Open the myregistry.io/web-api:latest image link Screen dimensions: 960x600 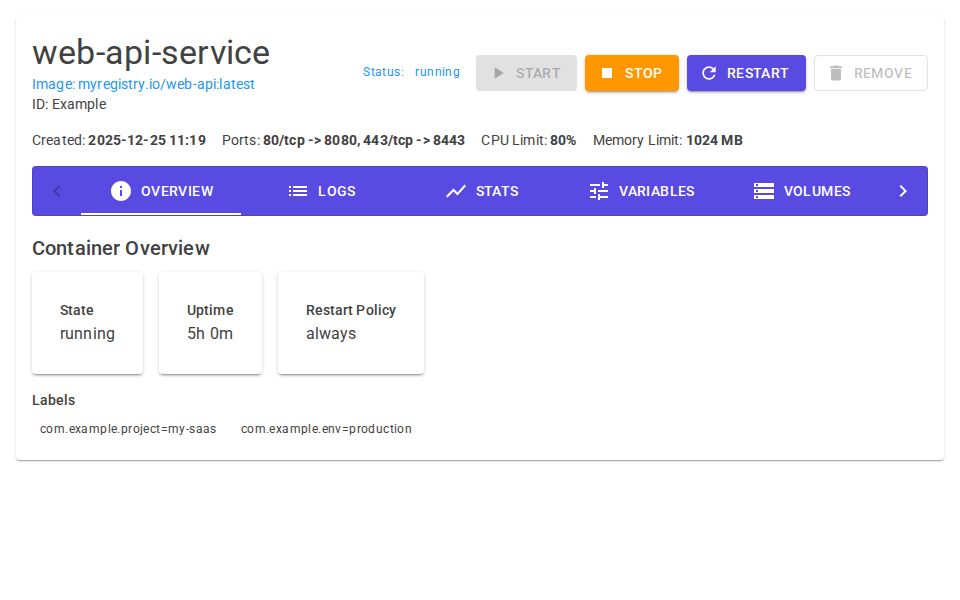click(x=145, y=84)
